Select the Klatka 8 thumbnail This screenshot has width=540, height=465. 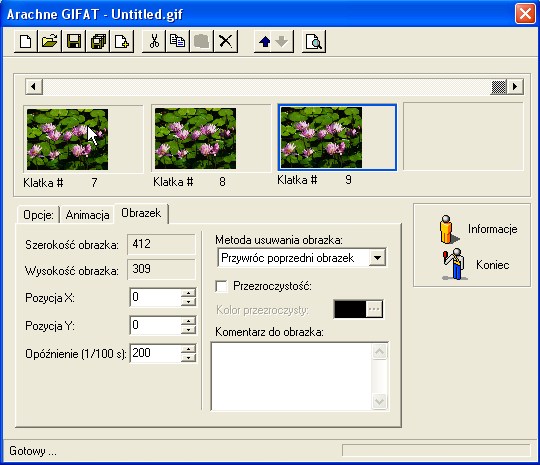(x=196, y=138)
